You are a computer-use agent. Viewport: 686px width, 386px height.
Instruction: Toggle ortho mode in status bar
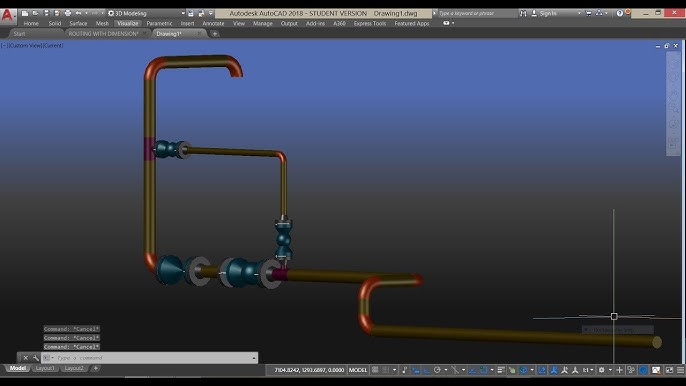(x=426, y=370)
